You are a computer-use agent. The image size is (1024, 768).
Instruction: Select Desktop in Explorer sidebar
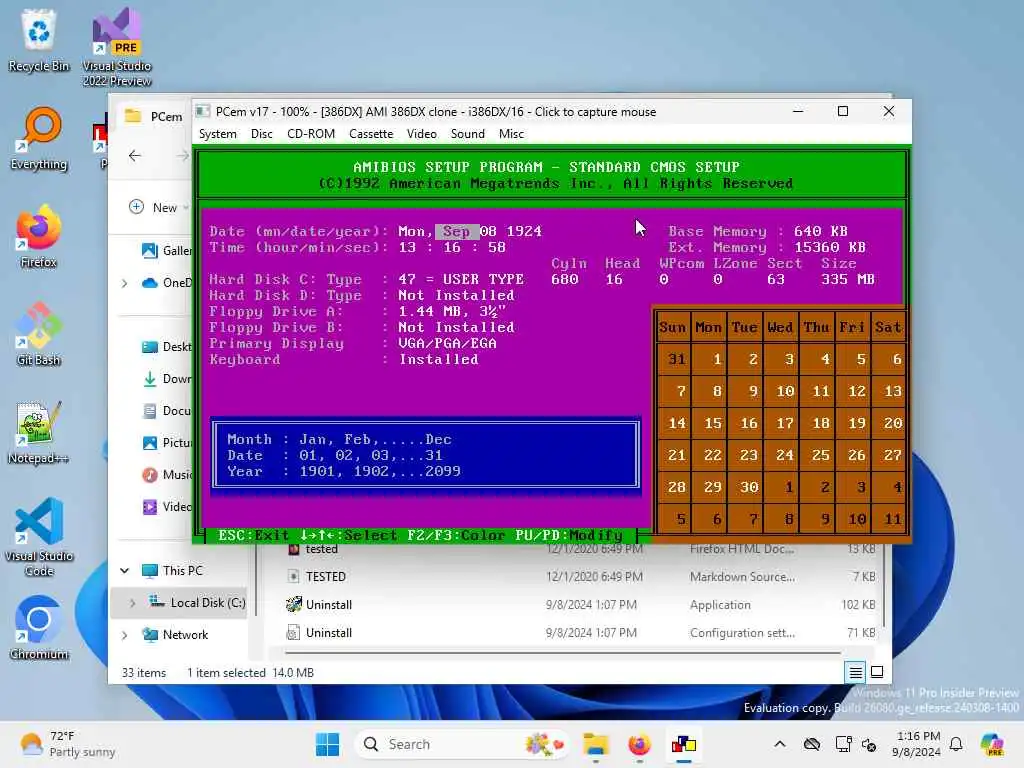(x=166, y=347)
